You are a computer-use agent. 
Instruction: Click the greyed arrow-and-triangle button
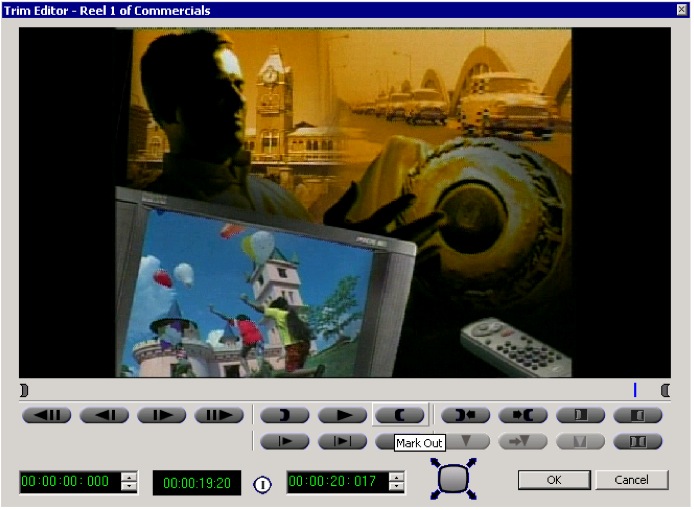523,441
